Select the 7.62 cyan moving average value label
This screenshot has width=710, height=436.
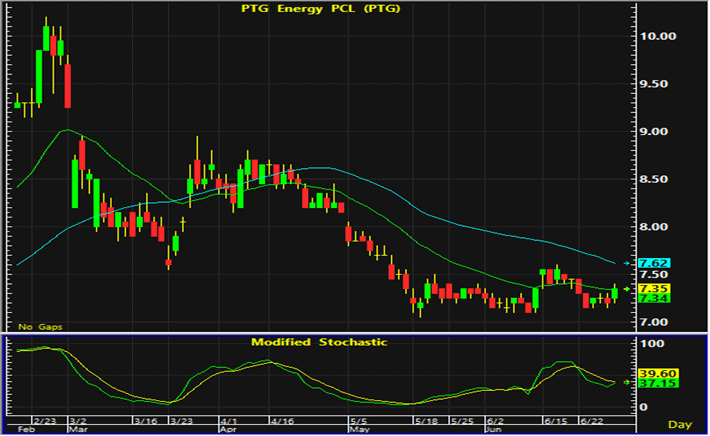tap(654, 263)
